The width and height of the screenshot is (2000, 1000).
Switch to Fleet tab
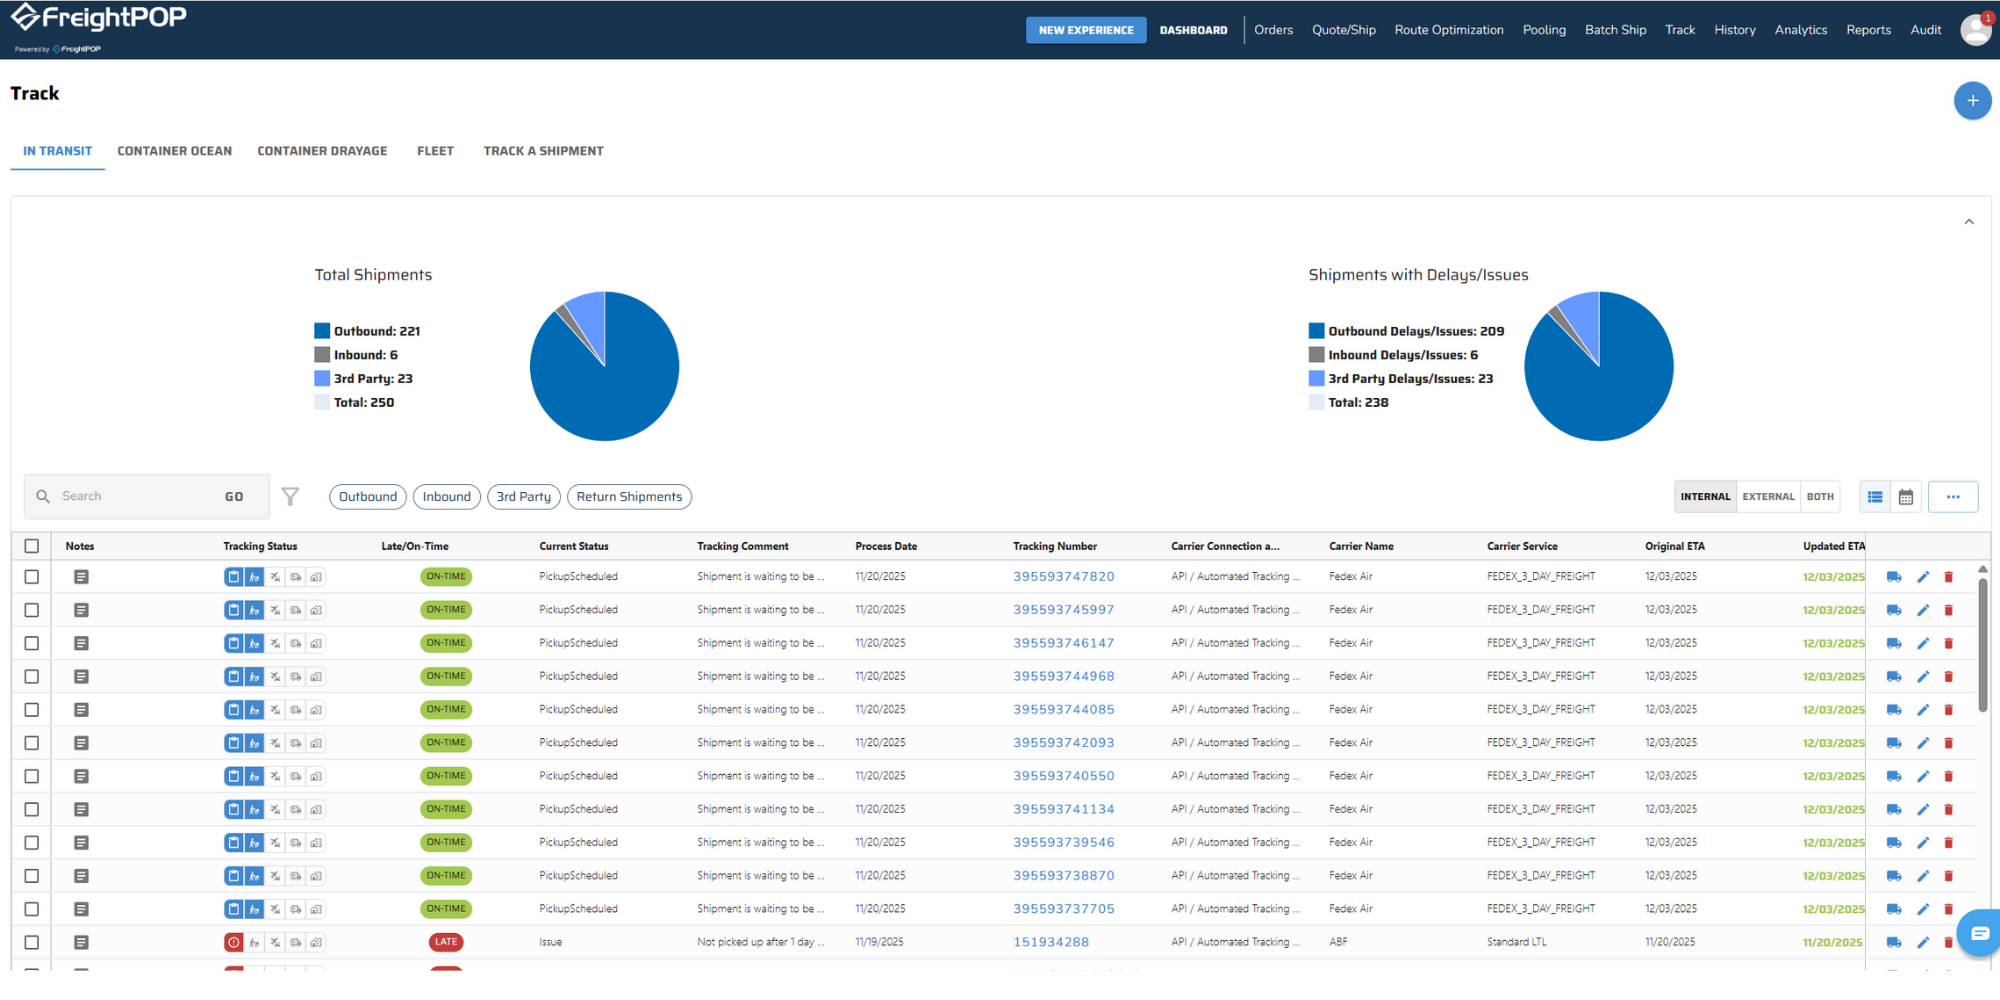(x=435, y=151)
